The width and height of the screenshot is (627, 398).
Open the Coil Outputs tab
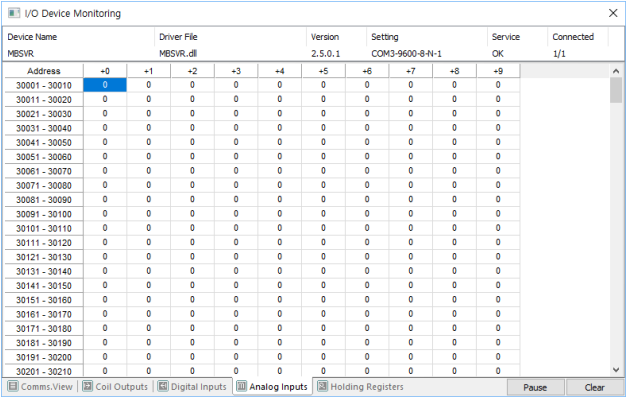pos(116,387)
